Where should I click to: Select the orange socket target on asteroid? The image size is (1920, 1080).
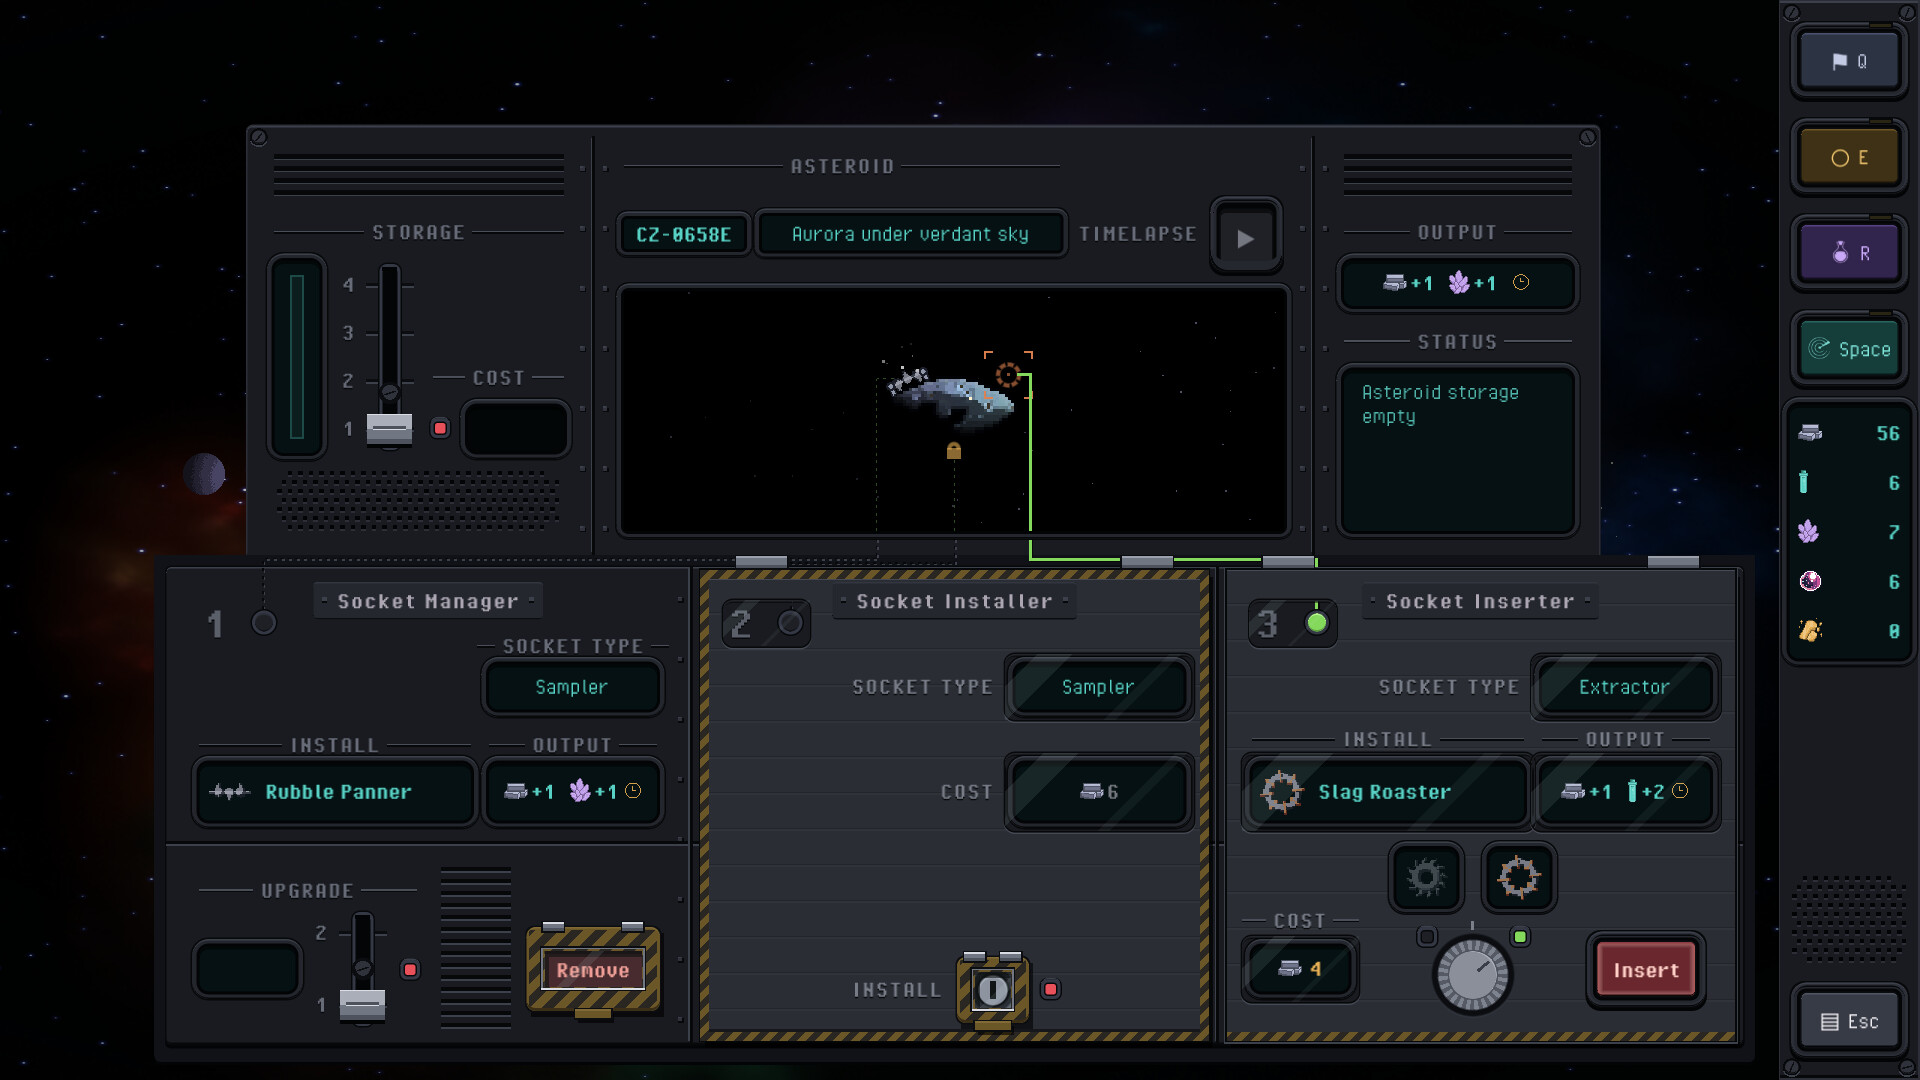[1008, 375]
